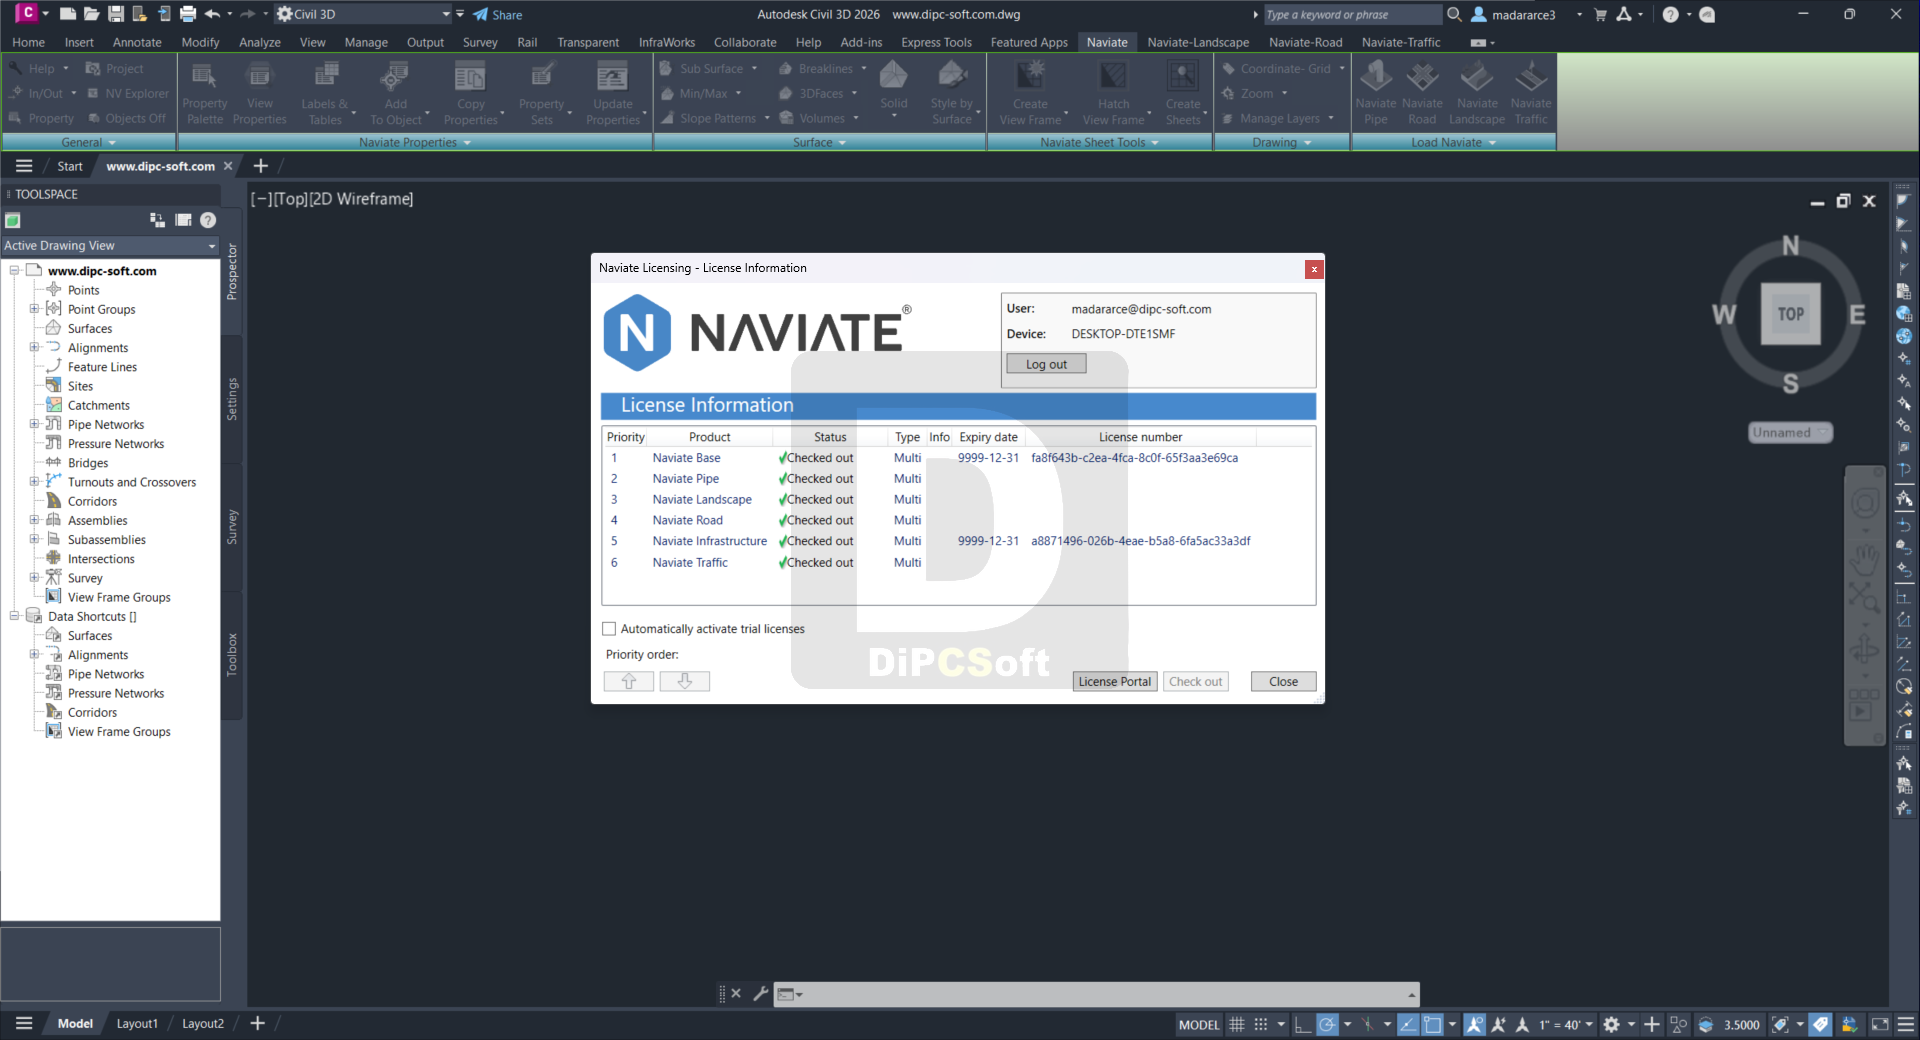The height and width of the screenshot is (1040, 1920).
Task: Expand the Point Groups tree node
Action: (34, 309)
